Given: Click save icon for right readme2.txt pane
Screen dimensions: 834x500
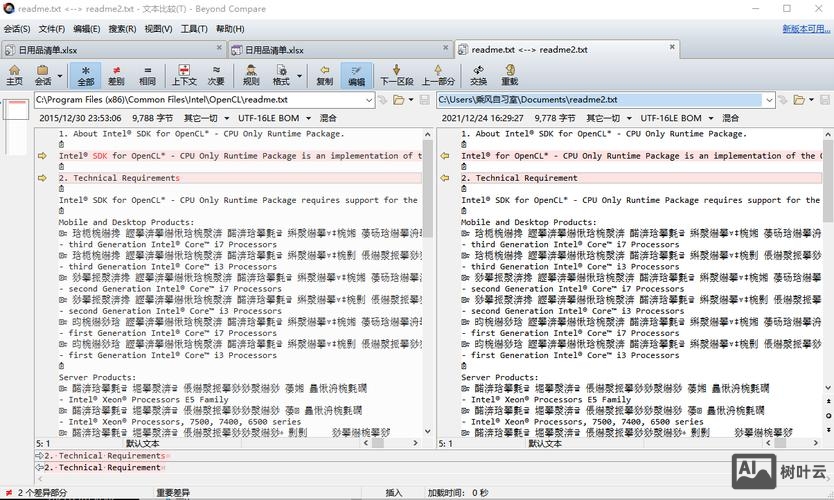Looking at the screenshot, I should (825, 99).
